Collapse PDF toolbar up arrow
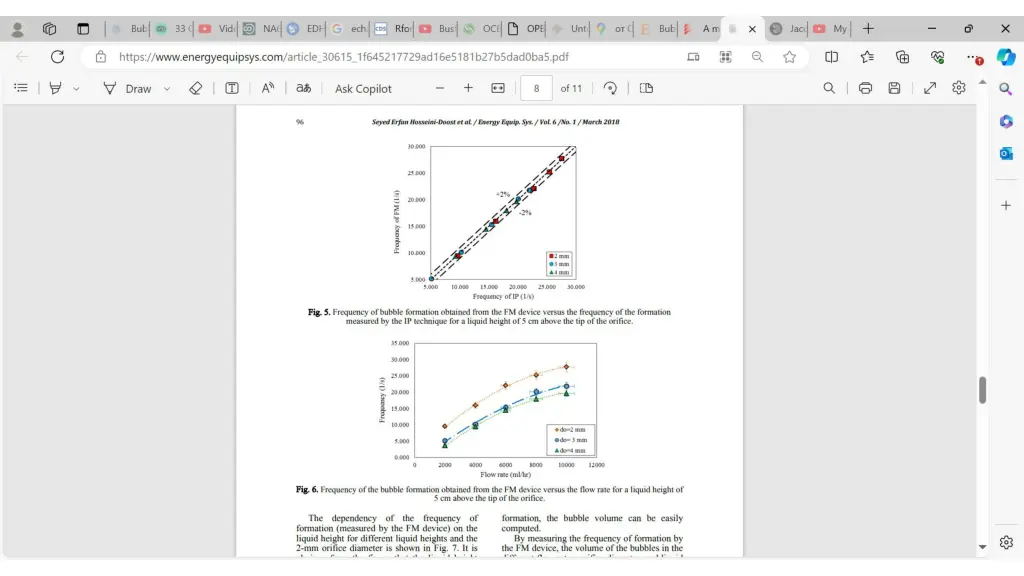Viewport: 1024px width, 576px height. pyautogui.click(x=982, y=82)
